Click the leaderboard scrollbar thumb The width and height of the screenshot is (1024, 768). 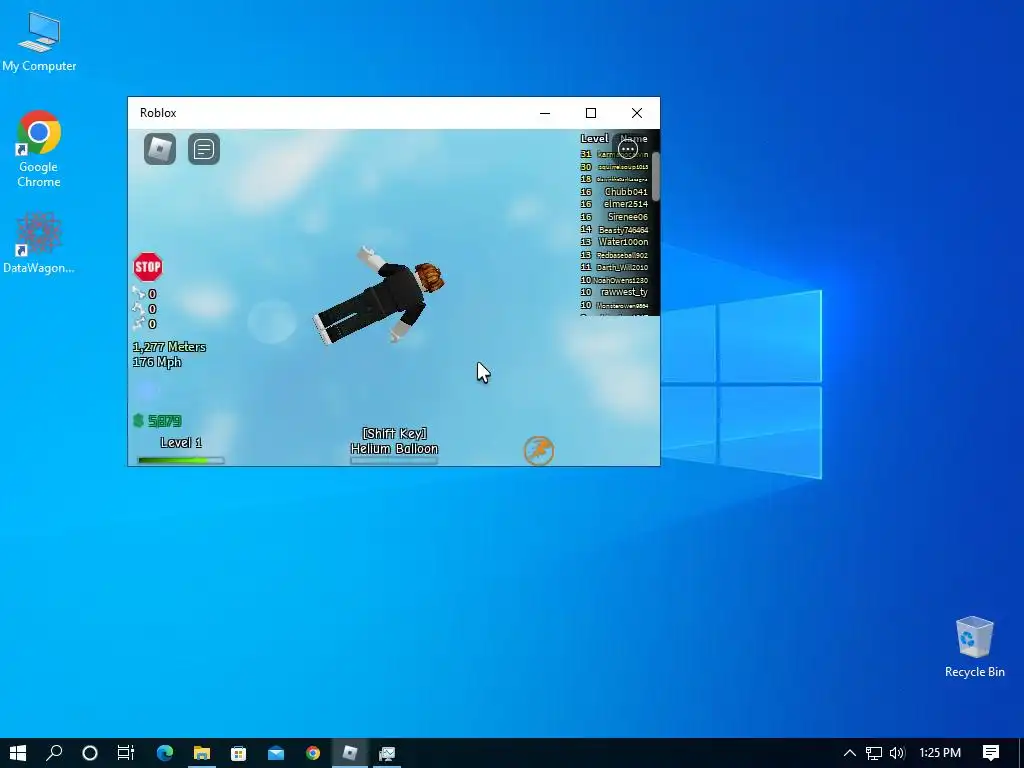click(656, 176)
